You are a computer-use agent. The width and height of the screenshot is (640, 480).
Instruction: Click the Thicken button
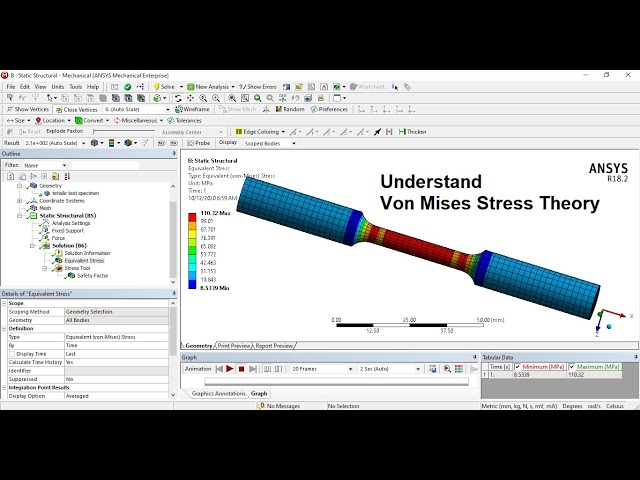412,131
